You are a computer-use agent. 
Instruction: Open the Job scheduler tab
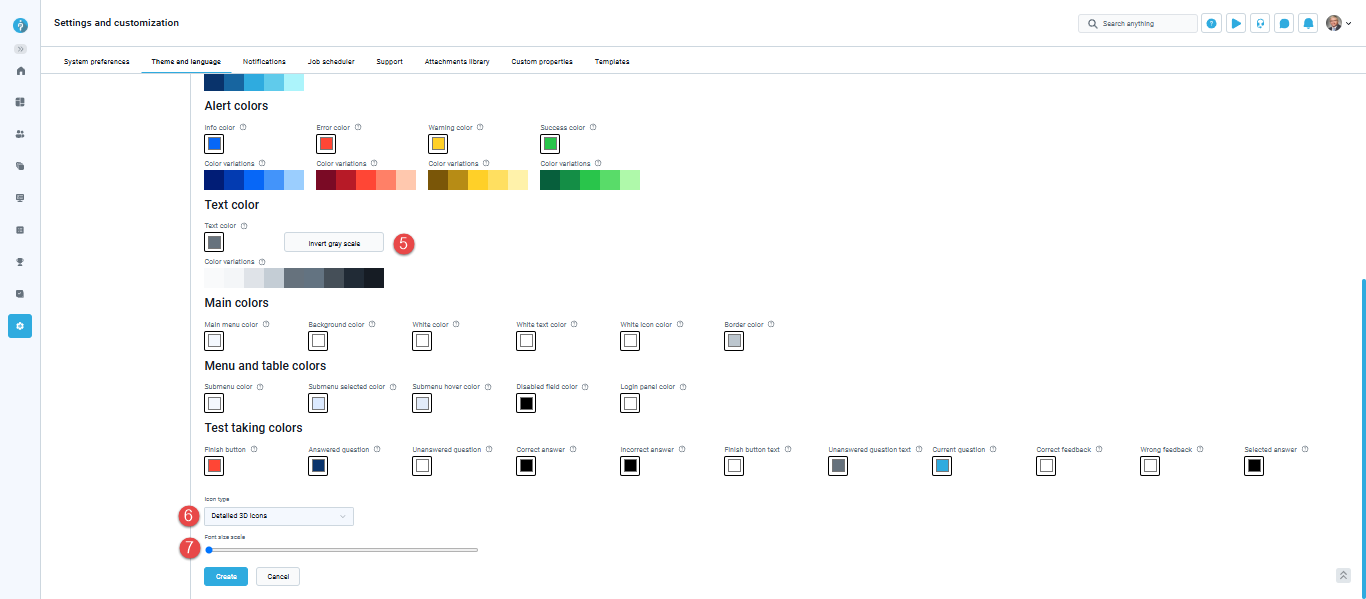pyautogui.click(x=331, y=62)
